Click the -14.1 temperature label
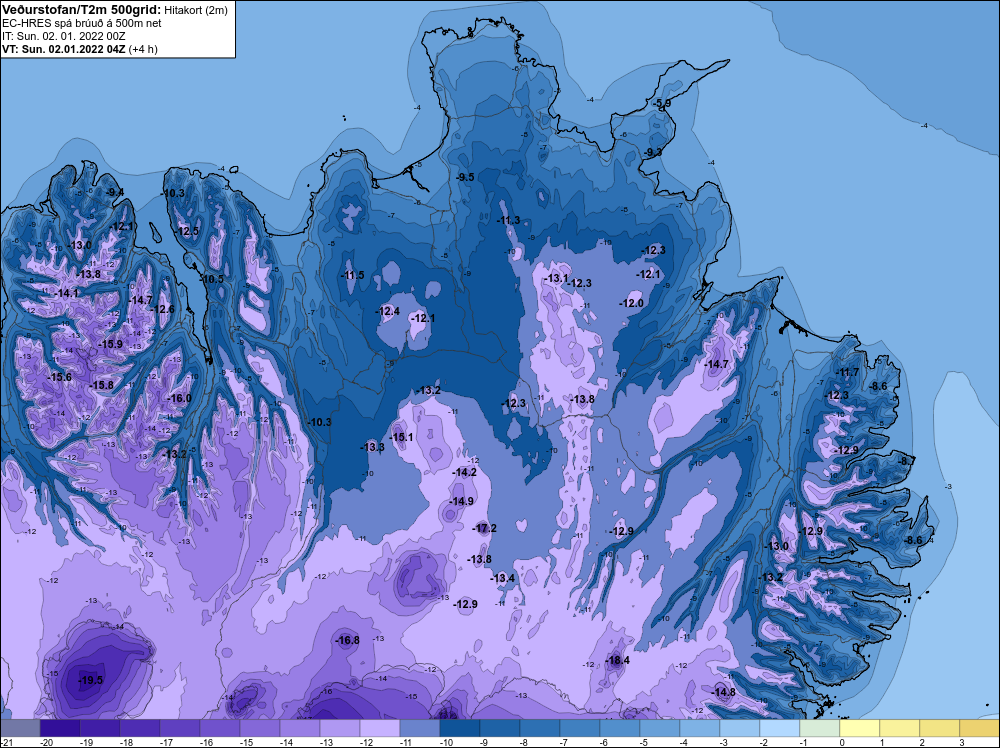The image size is (1000, 748). pos(66,293)
